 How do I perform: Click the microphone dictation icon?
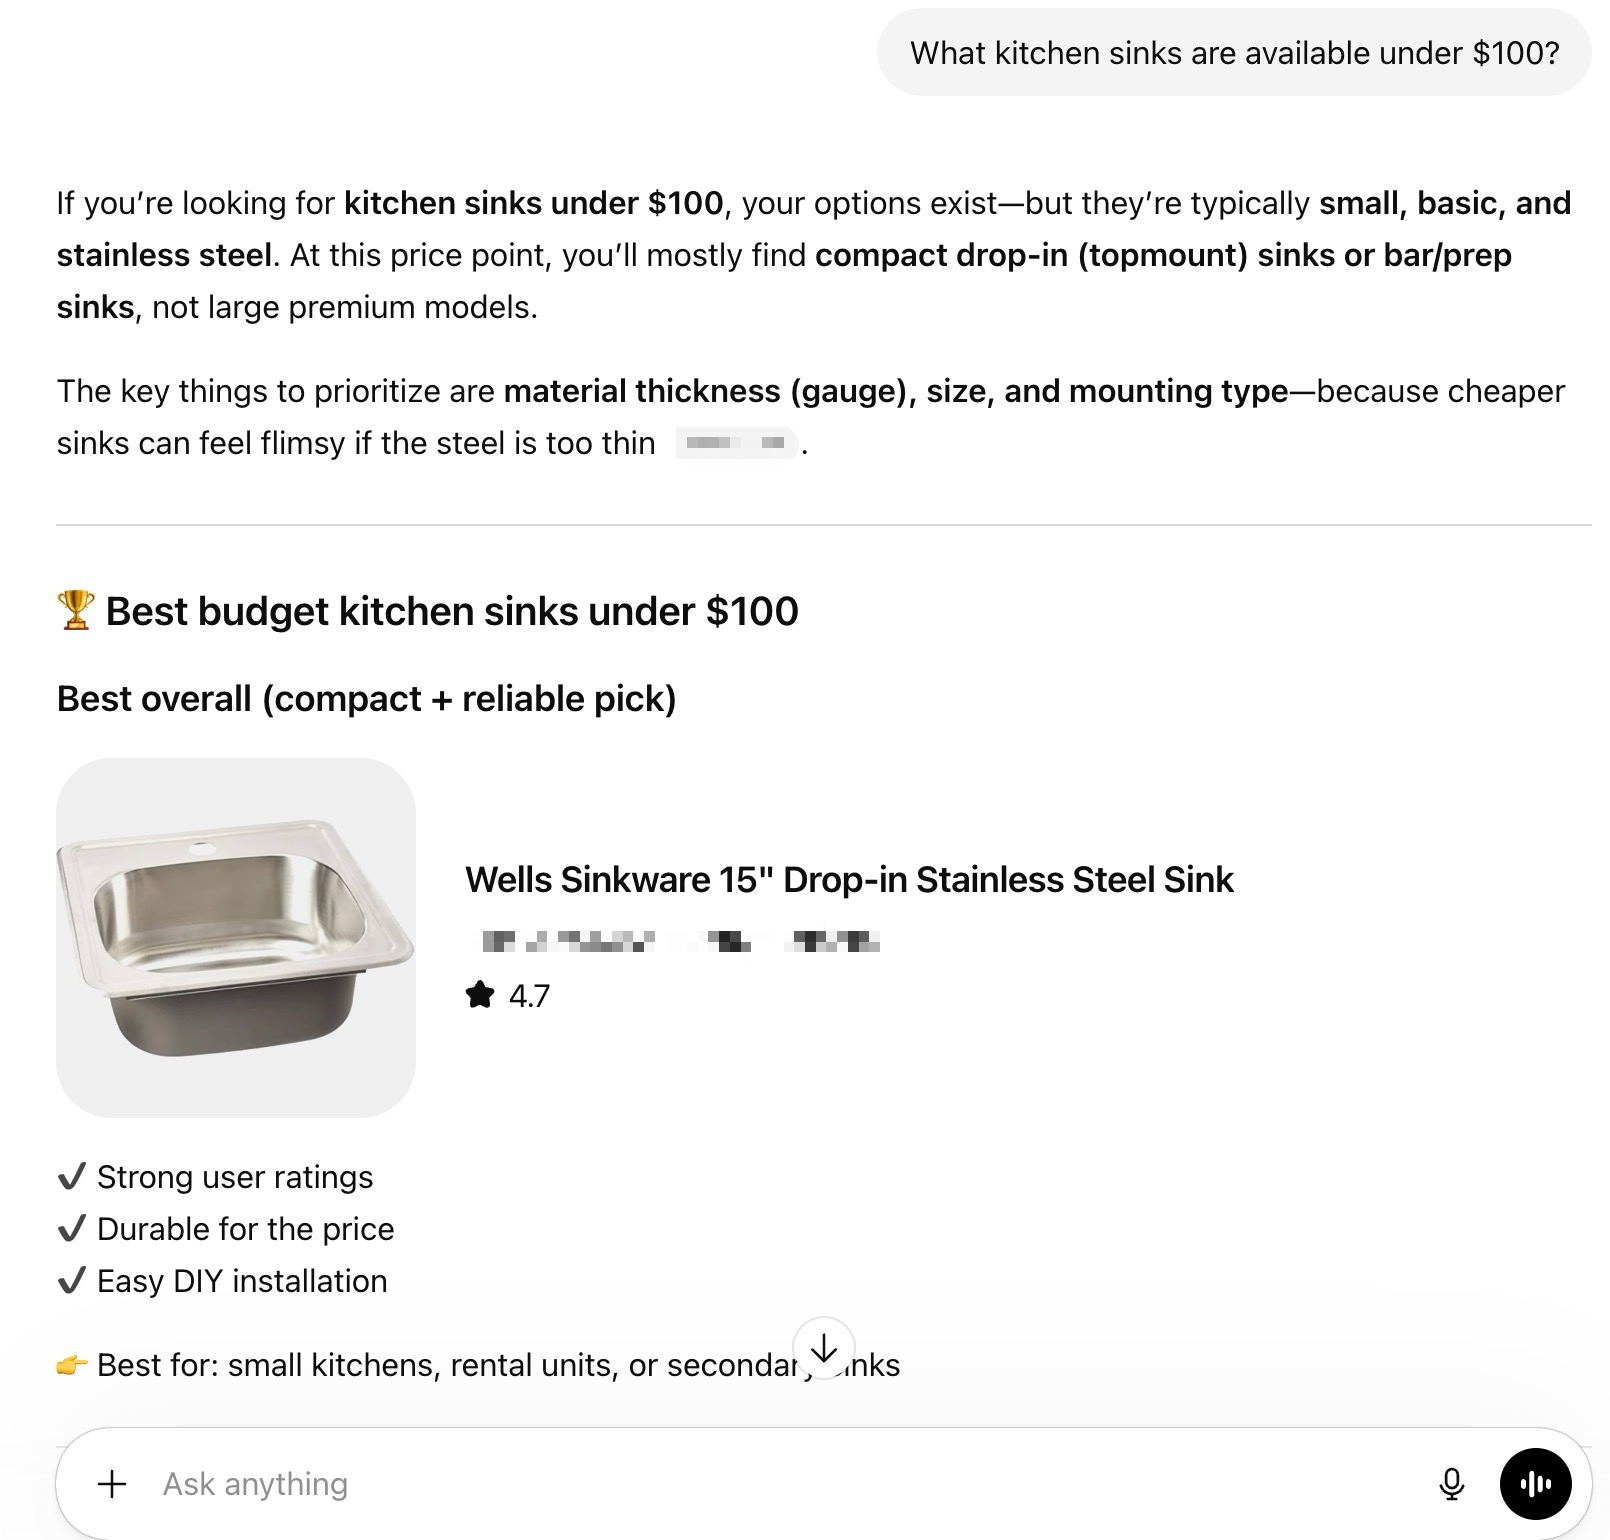(1453, 1483)
